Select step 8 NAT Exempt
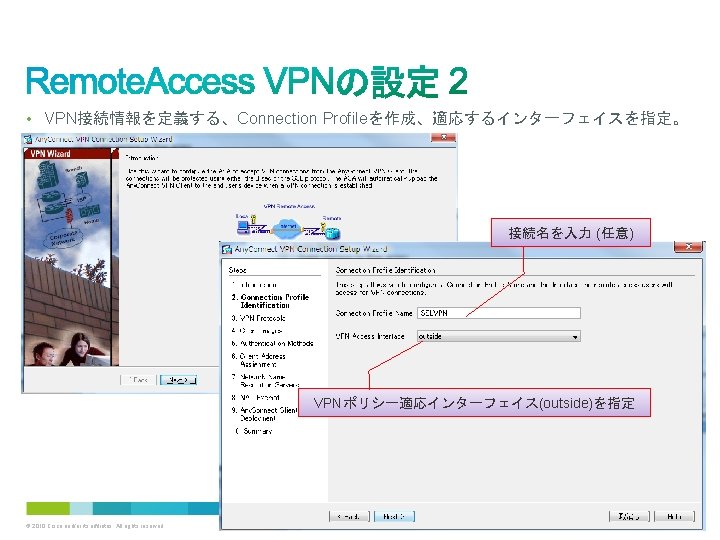This screenshot has width=720, height=540. coord(256,398)
